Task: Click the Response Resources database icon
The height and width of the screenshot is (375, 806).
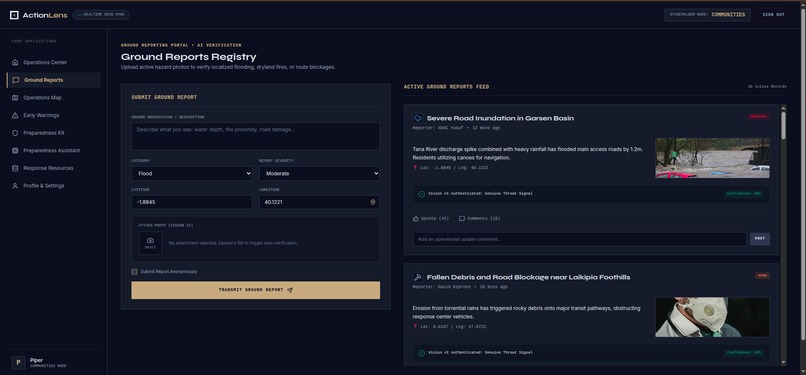Action: pyautogui.click(x=15, y=168)
